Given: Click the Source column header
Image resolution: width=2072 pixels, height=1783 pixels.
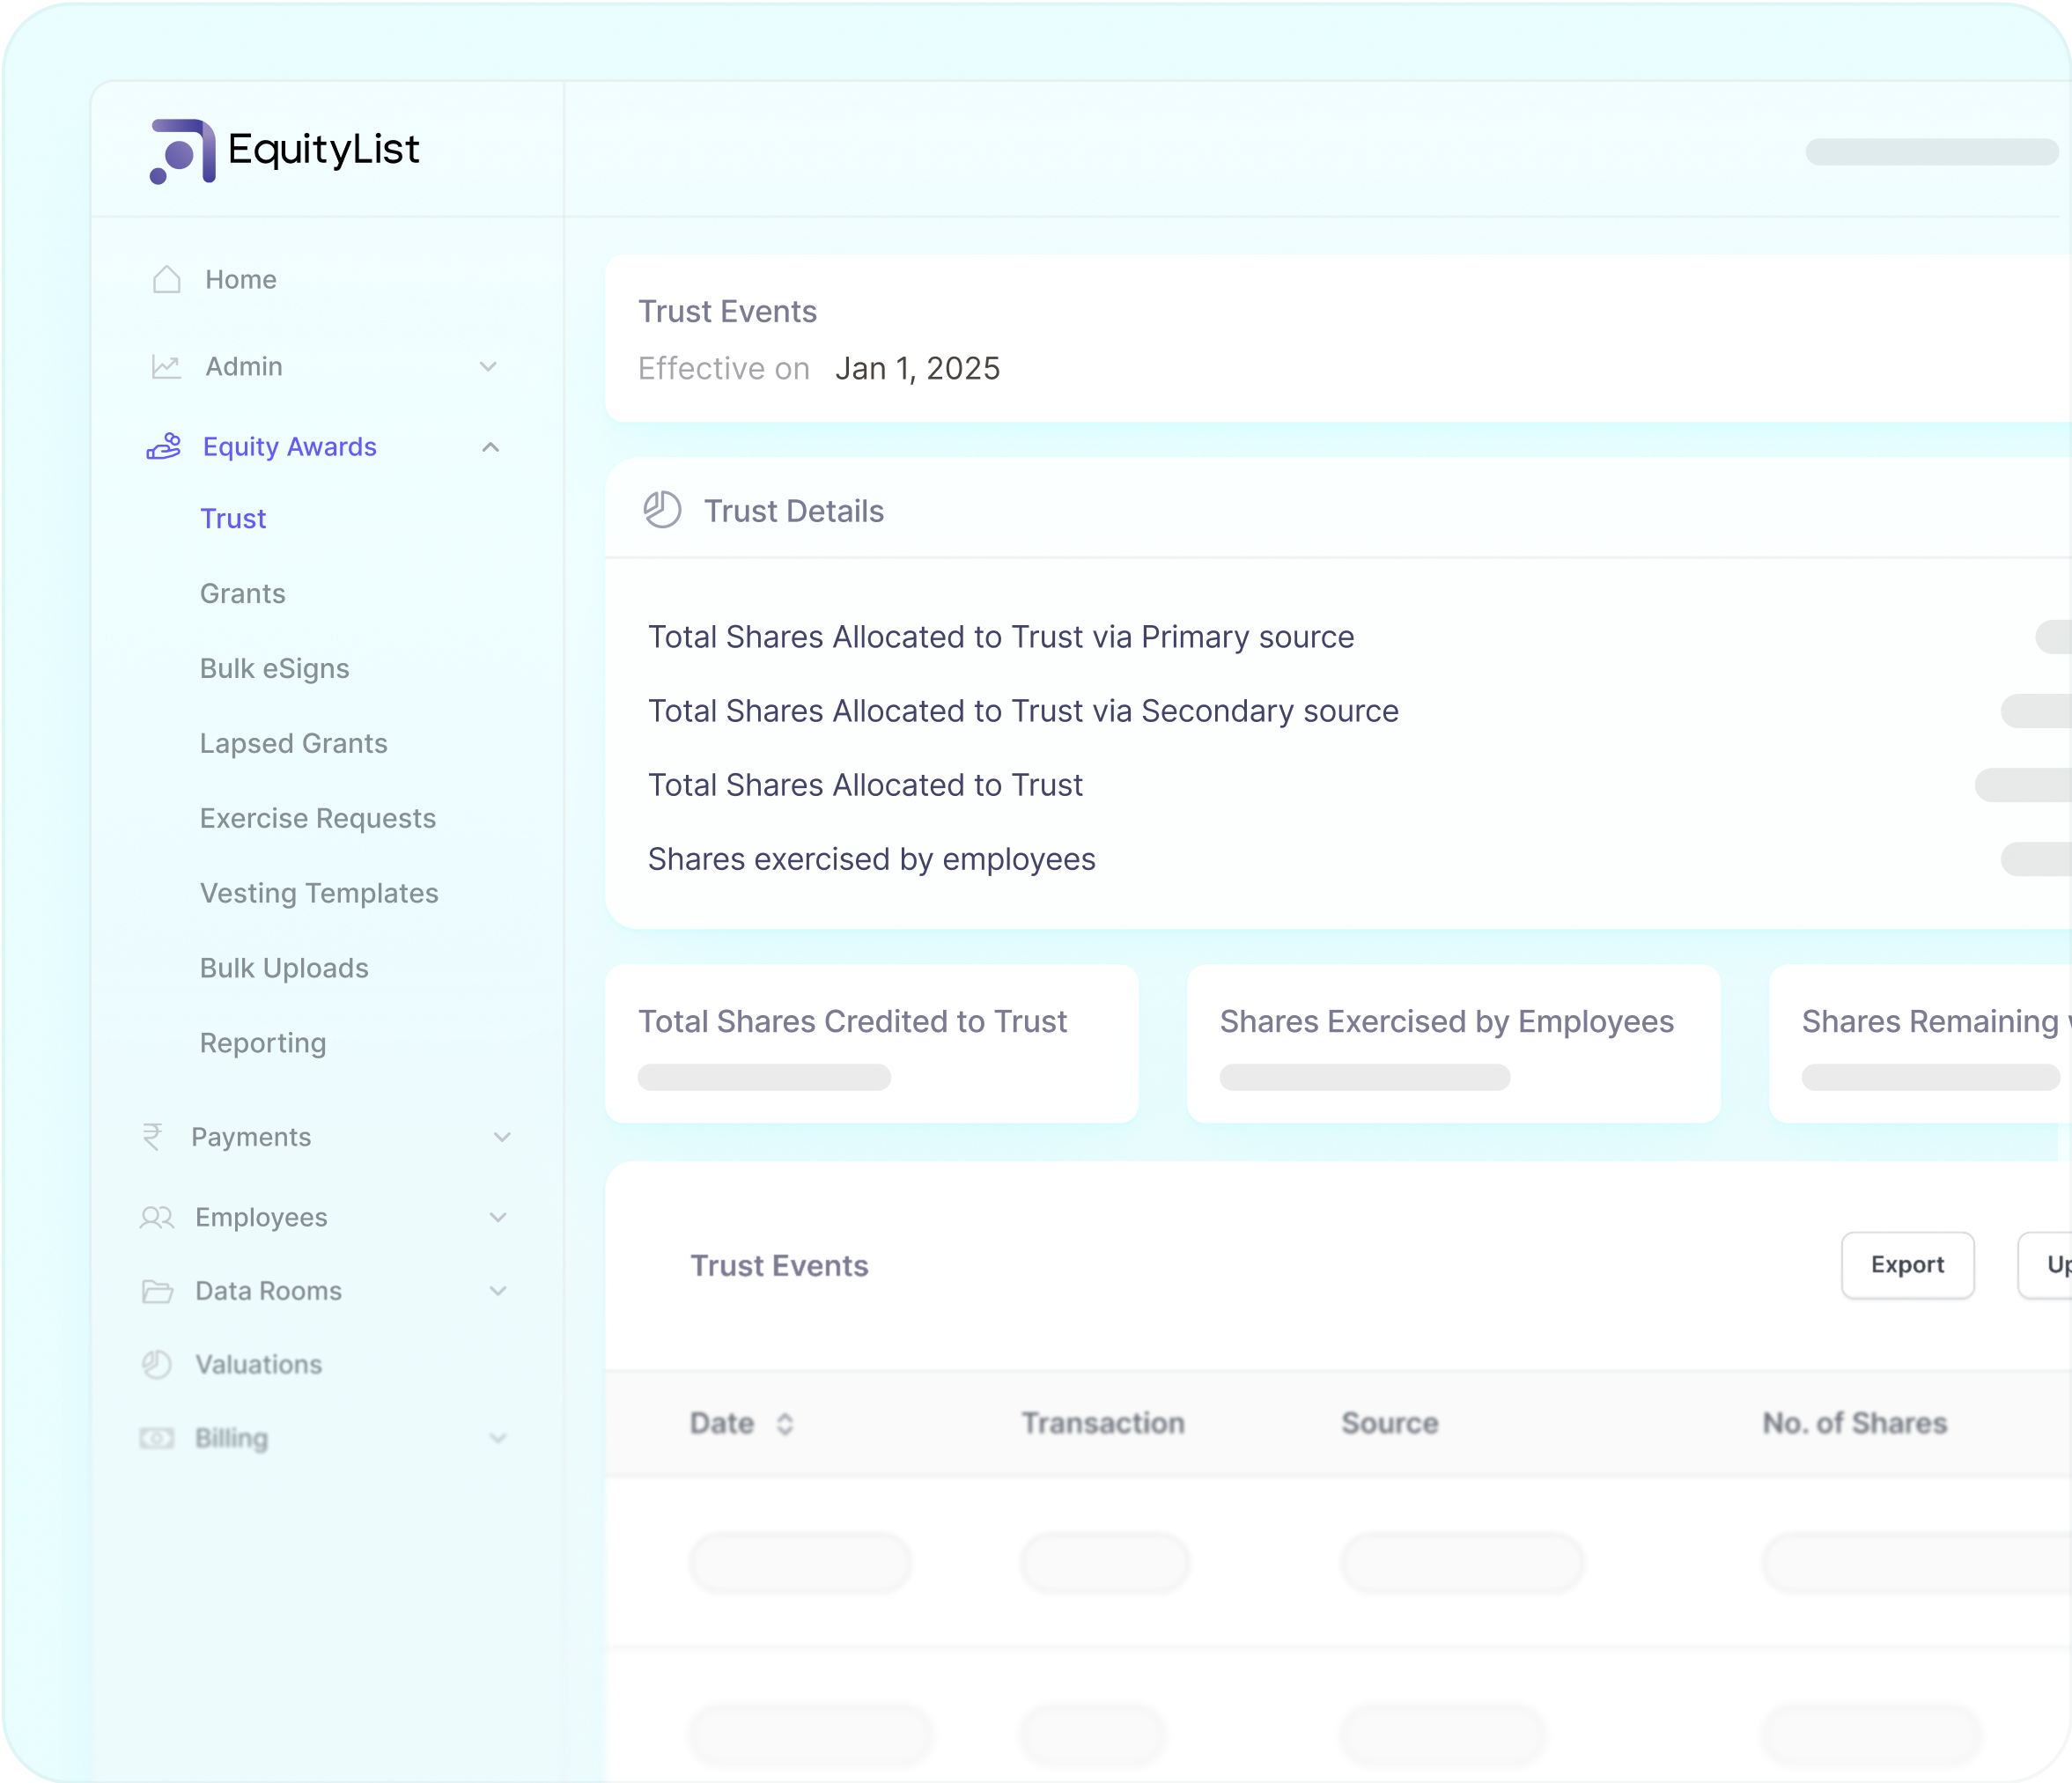Looking at the screenshot, I should pos(1390,1423).
